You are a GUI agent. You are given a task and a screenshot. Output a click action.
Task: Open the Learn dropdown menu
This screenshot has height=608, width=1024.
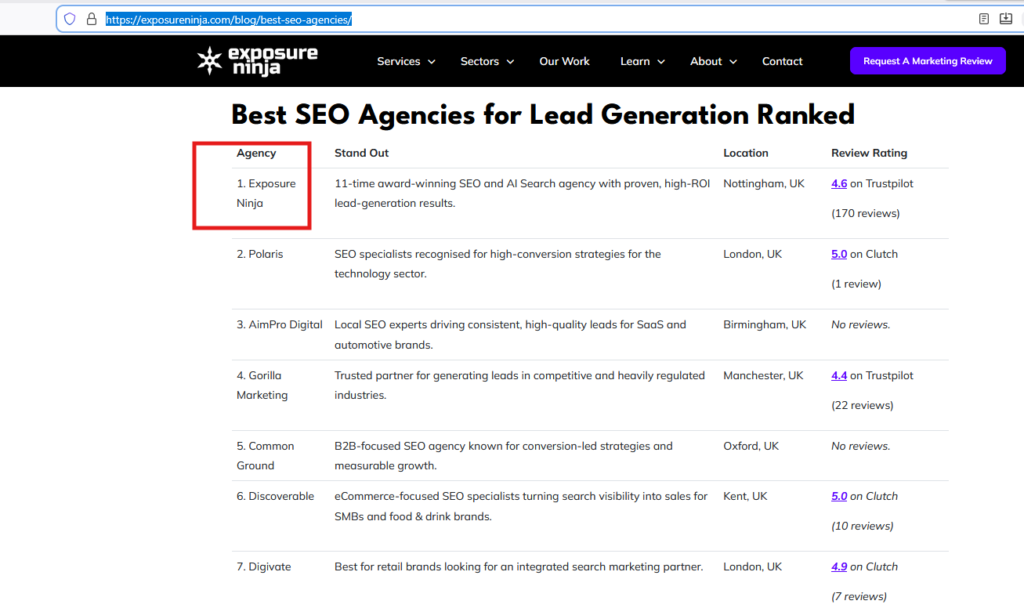[x=642, y=61]
